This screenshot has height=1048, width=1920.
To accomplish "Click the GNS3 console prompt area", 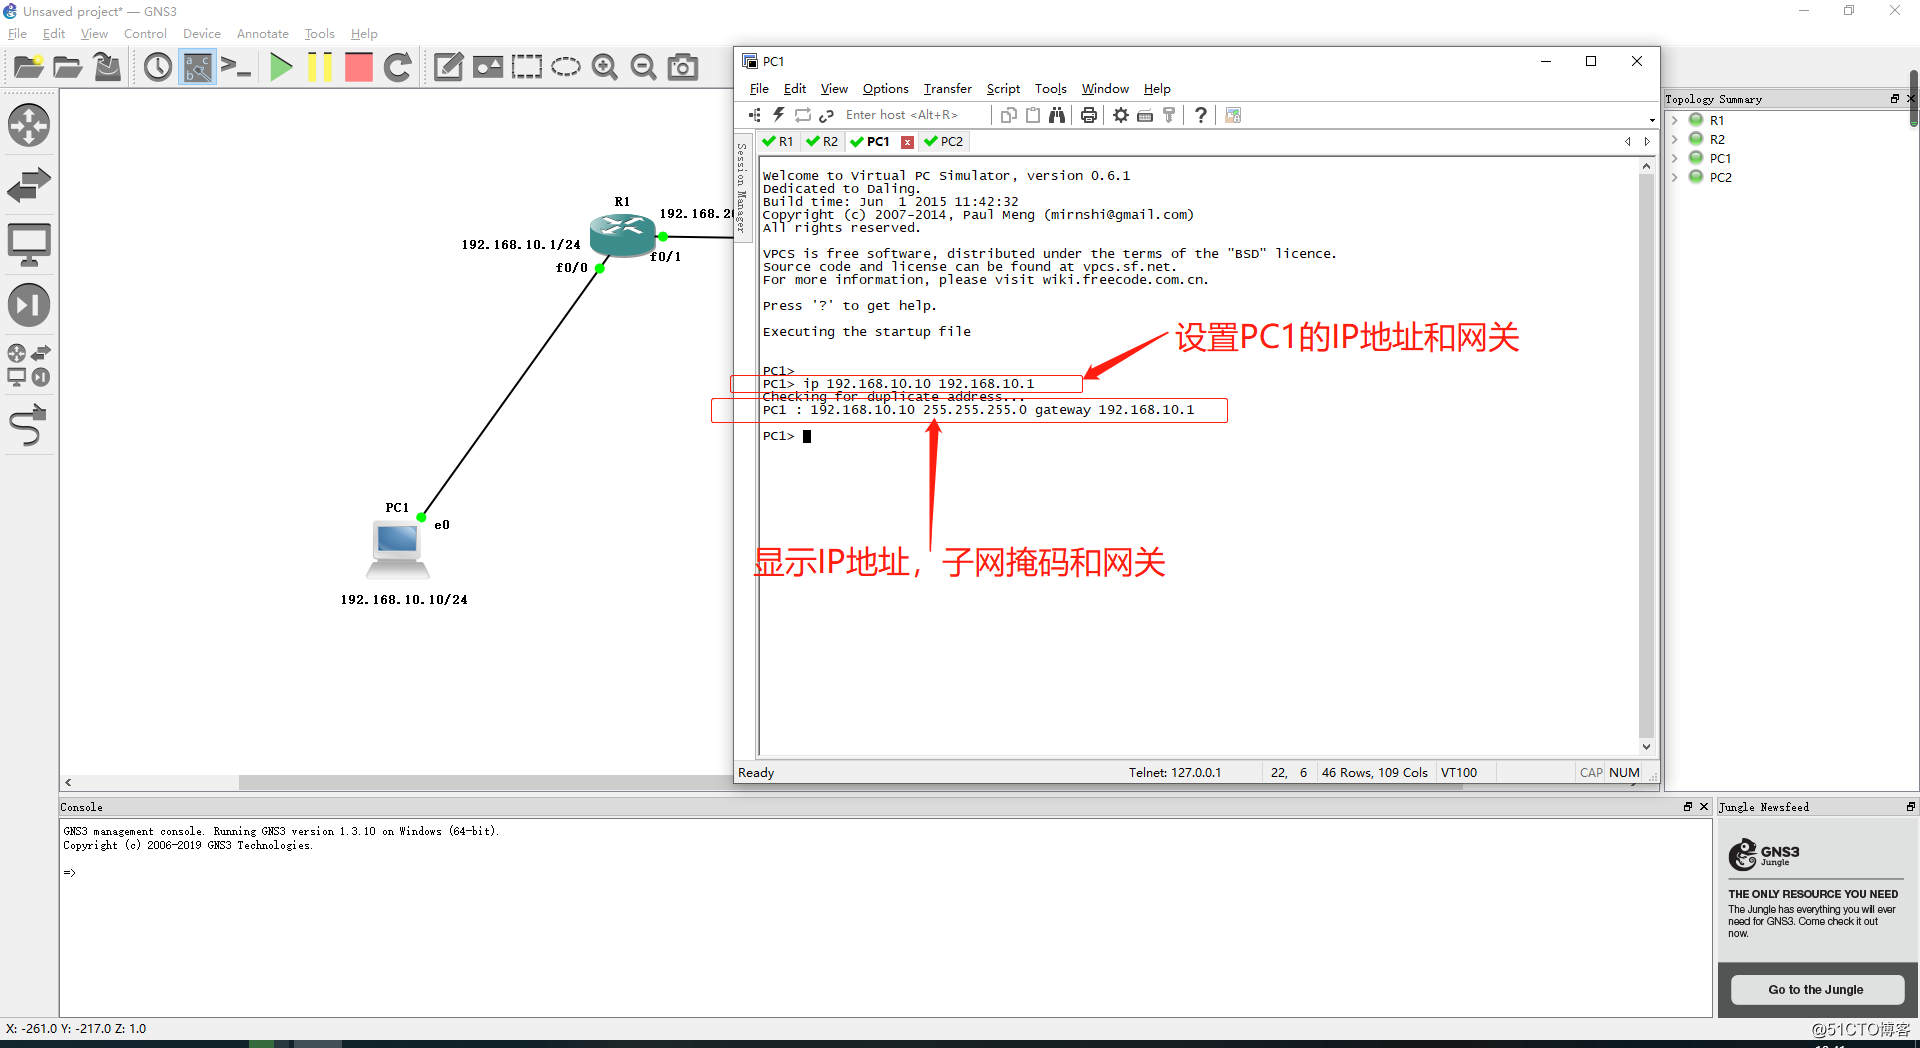I will pos(70,873).
